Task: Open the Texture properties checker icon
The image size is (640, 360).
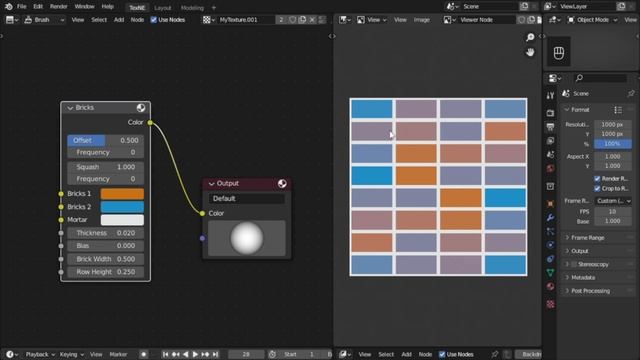Action: (x=550, y=304)
